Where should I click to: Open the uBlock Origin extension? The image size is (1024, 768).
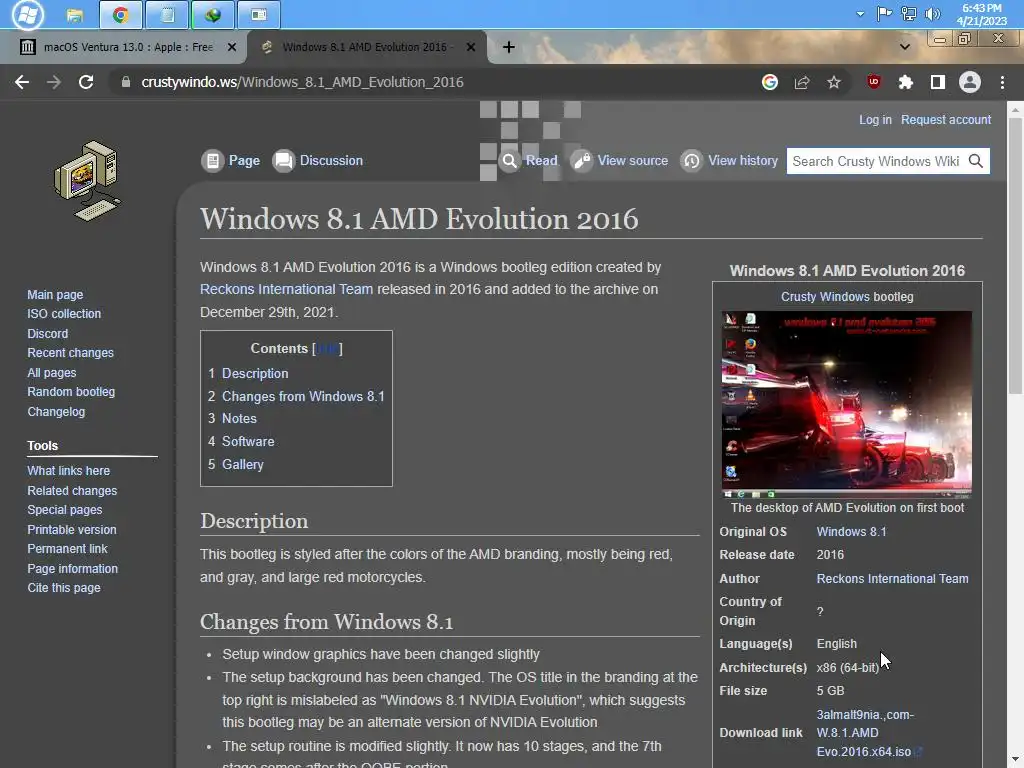click(x=874, y=82)
